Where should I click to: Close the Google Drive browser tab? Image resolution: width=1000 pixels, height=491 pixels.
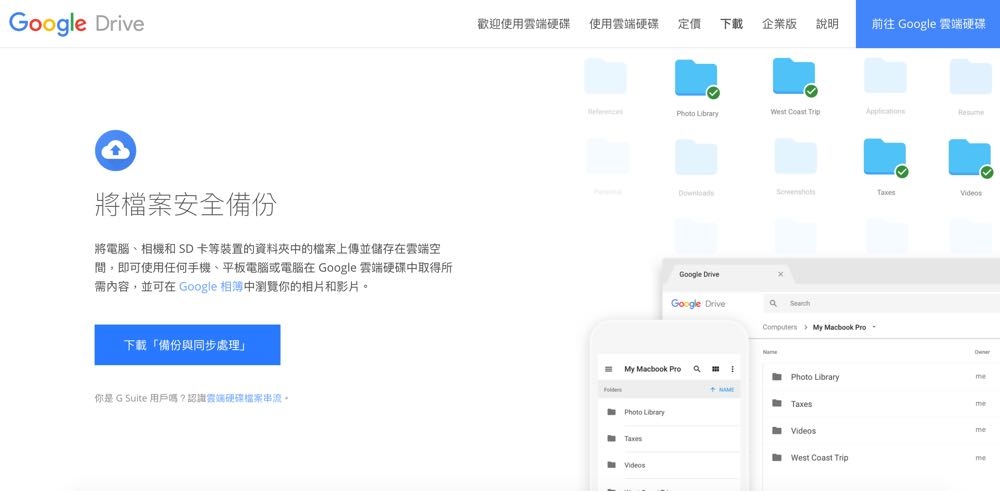pos(780,274)
